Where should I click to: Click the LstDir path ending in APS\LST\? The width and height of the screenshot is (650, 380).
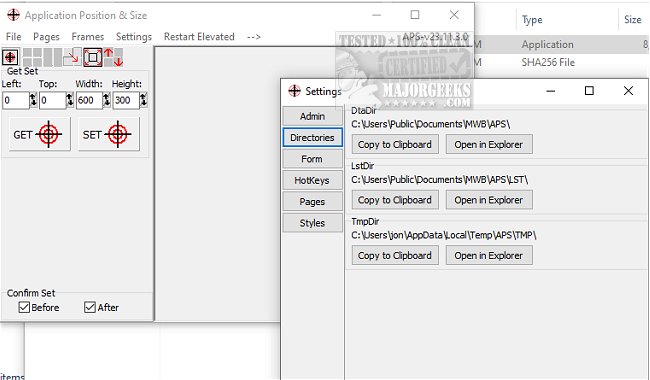(439, 179)
